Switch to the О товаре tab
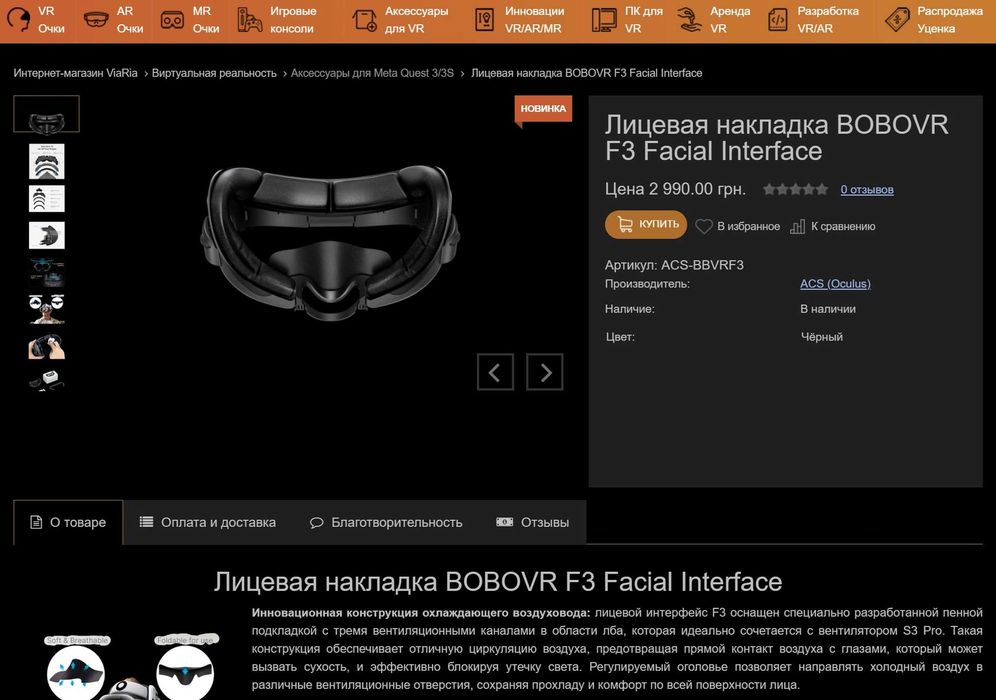 [x=68, y=522]
